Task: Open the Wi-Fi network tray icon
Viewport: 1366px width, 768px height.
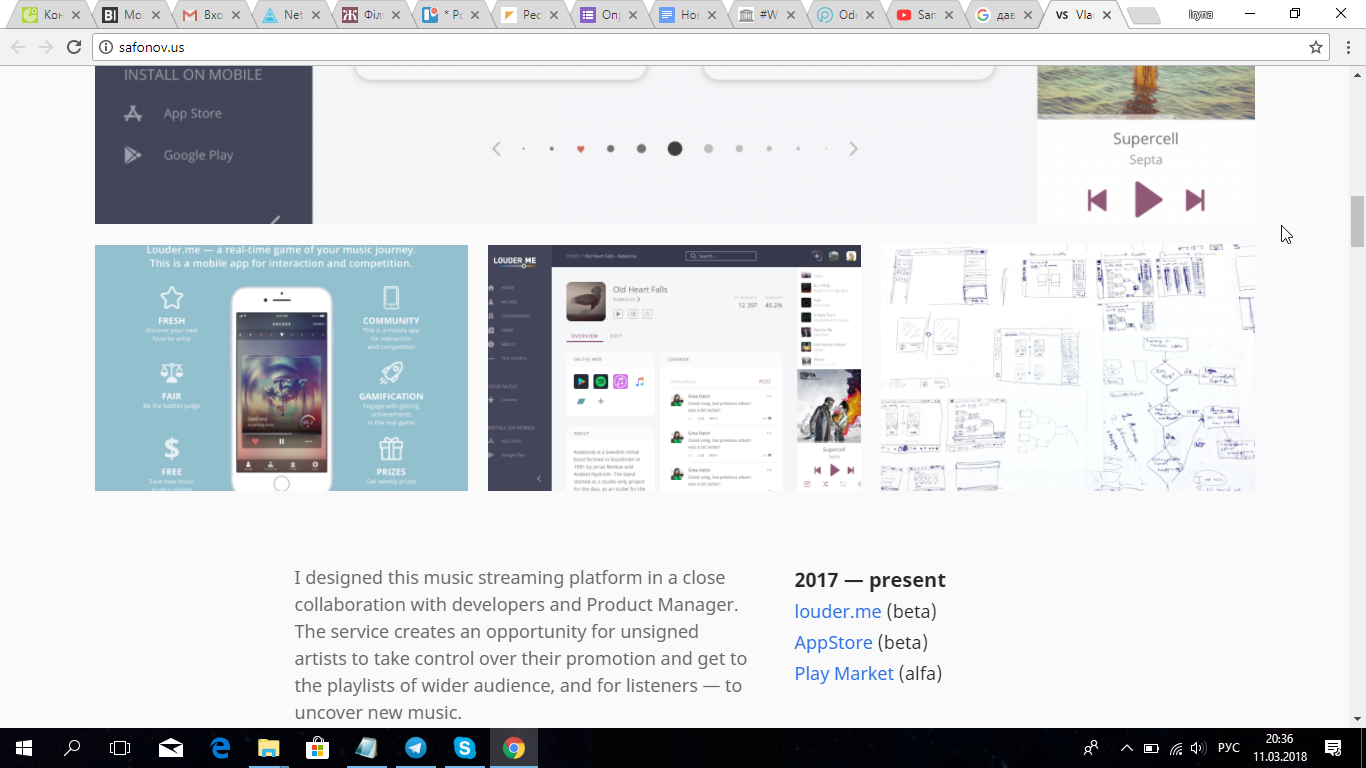Action: pos(1176,748)
